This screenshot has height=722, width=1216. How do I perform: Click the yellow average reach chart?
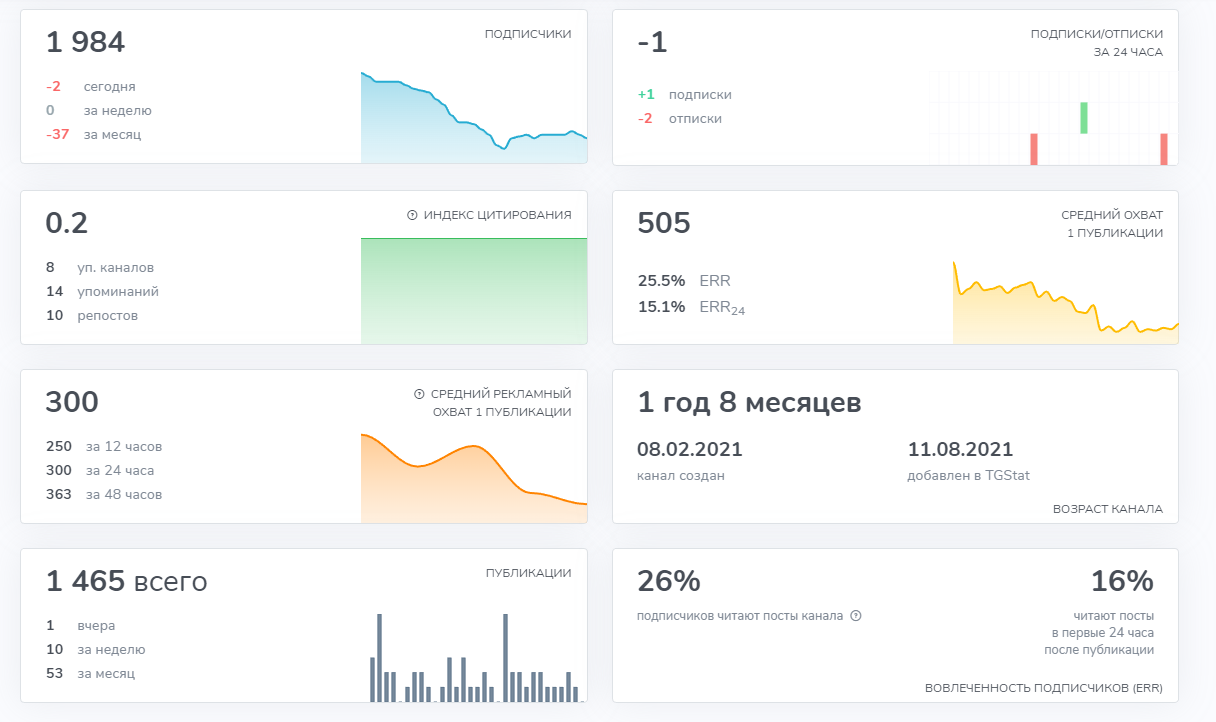click(1066, 303)
